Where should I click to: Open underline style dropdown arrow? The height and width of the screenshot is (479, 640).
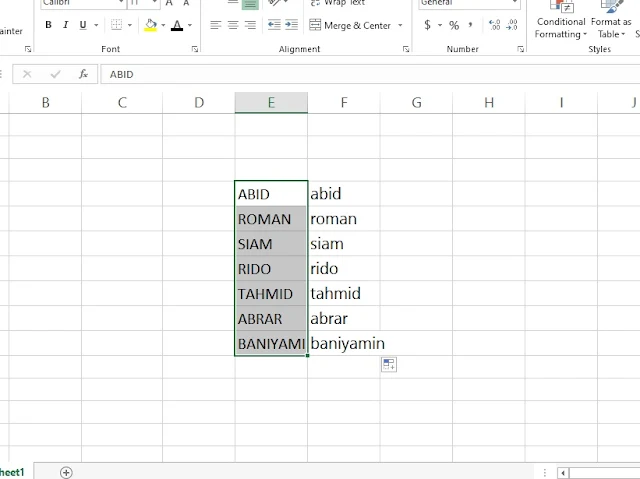point(96,25)
